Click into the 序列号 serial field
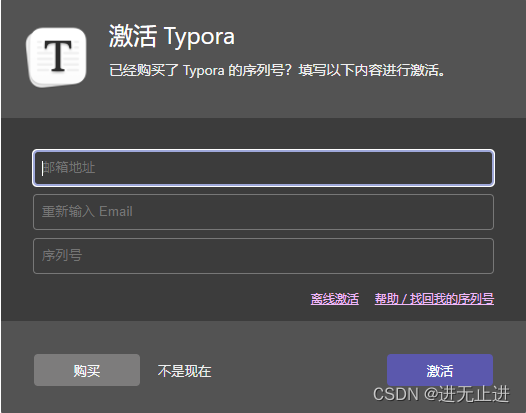526x413 pixels. 263,256
